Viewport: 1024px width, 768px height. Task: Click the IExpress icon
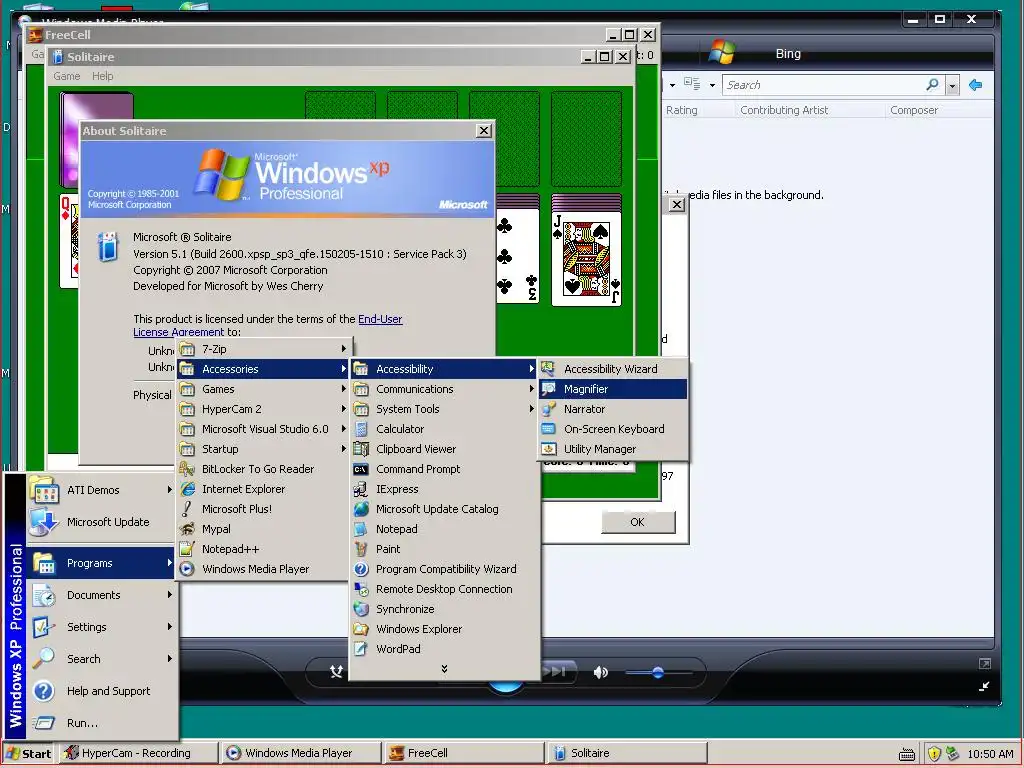click(x=361, y=489)
